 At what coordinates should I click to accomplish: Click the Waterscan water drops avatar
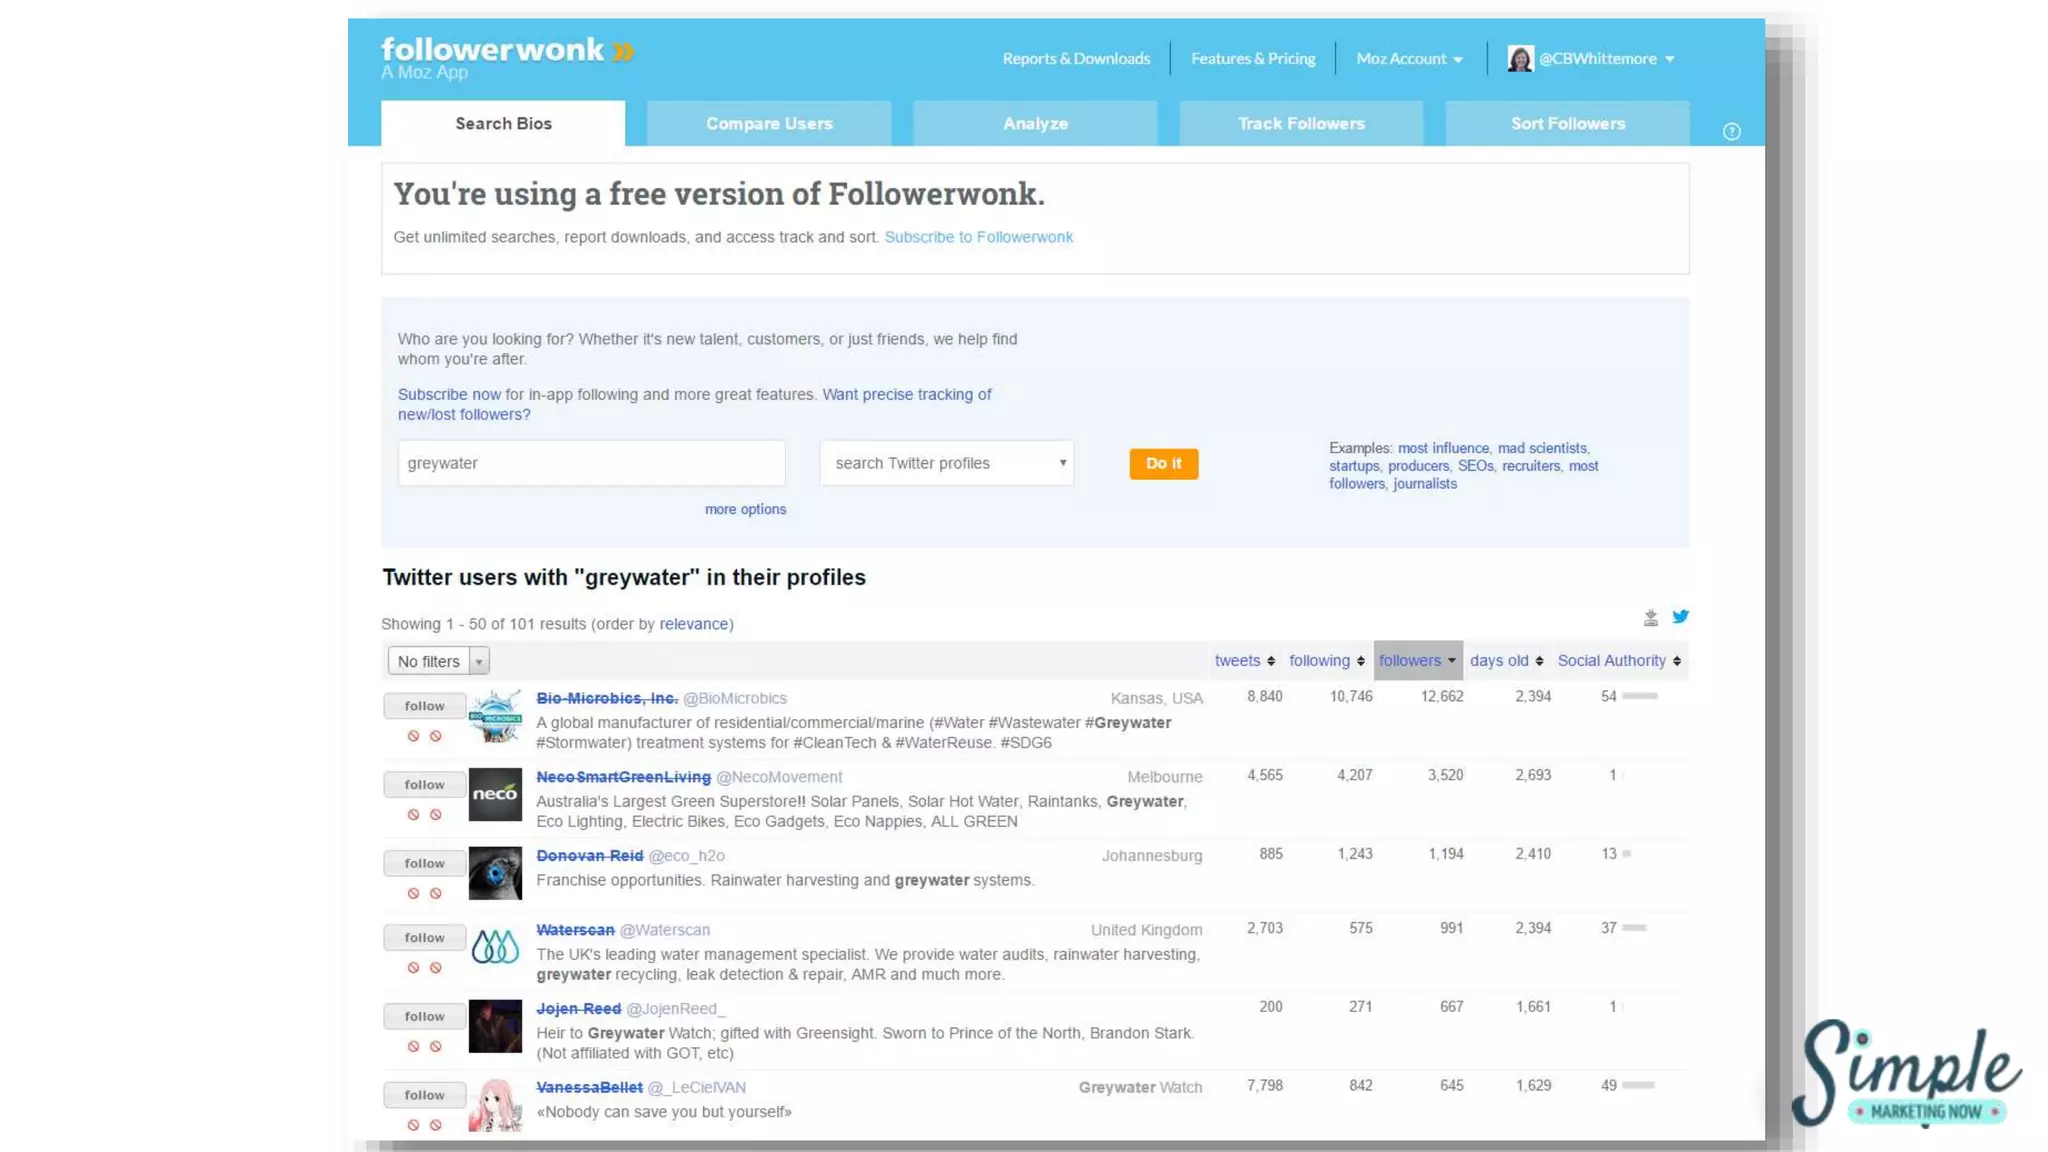click(495, 945)
